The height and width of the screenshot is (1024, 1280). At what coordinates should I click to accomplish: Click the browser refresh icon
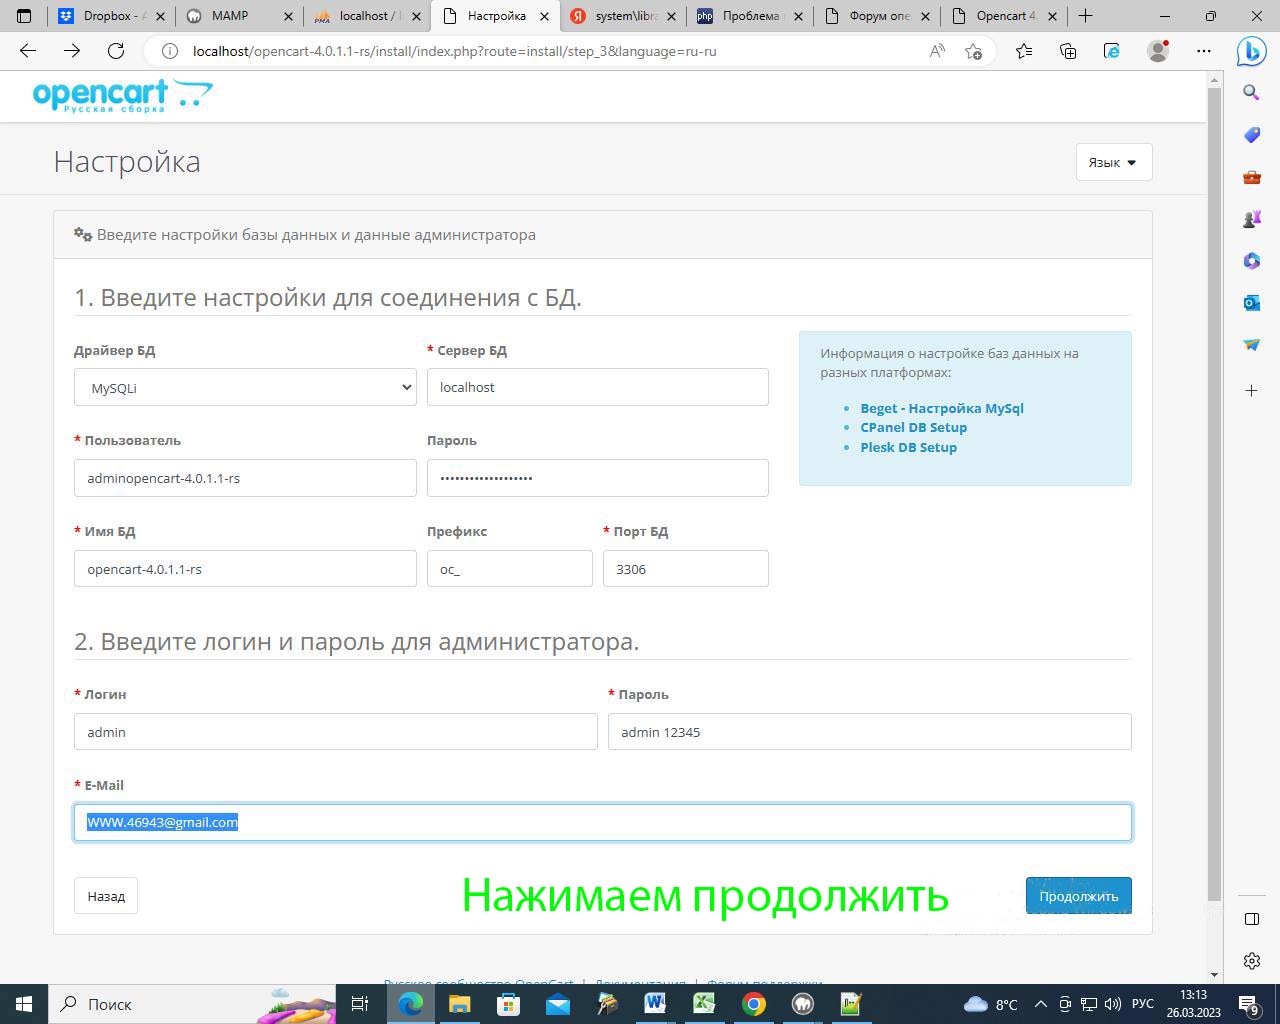tap(116, 51)
